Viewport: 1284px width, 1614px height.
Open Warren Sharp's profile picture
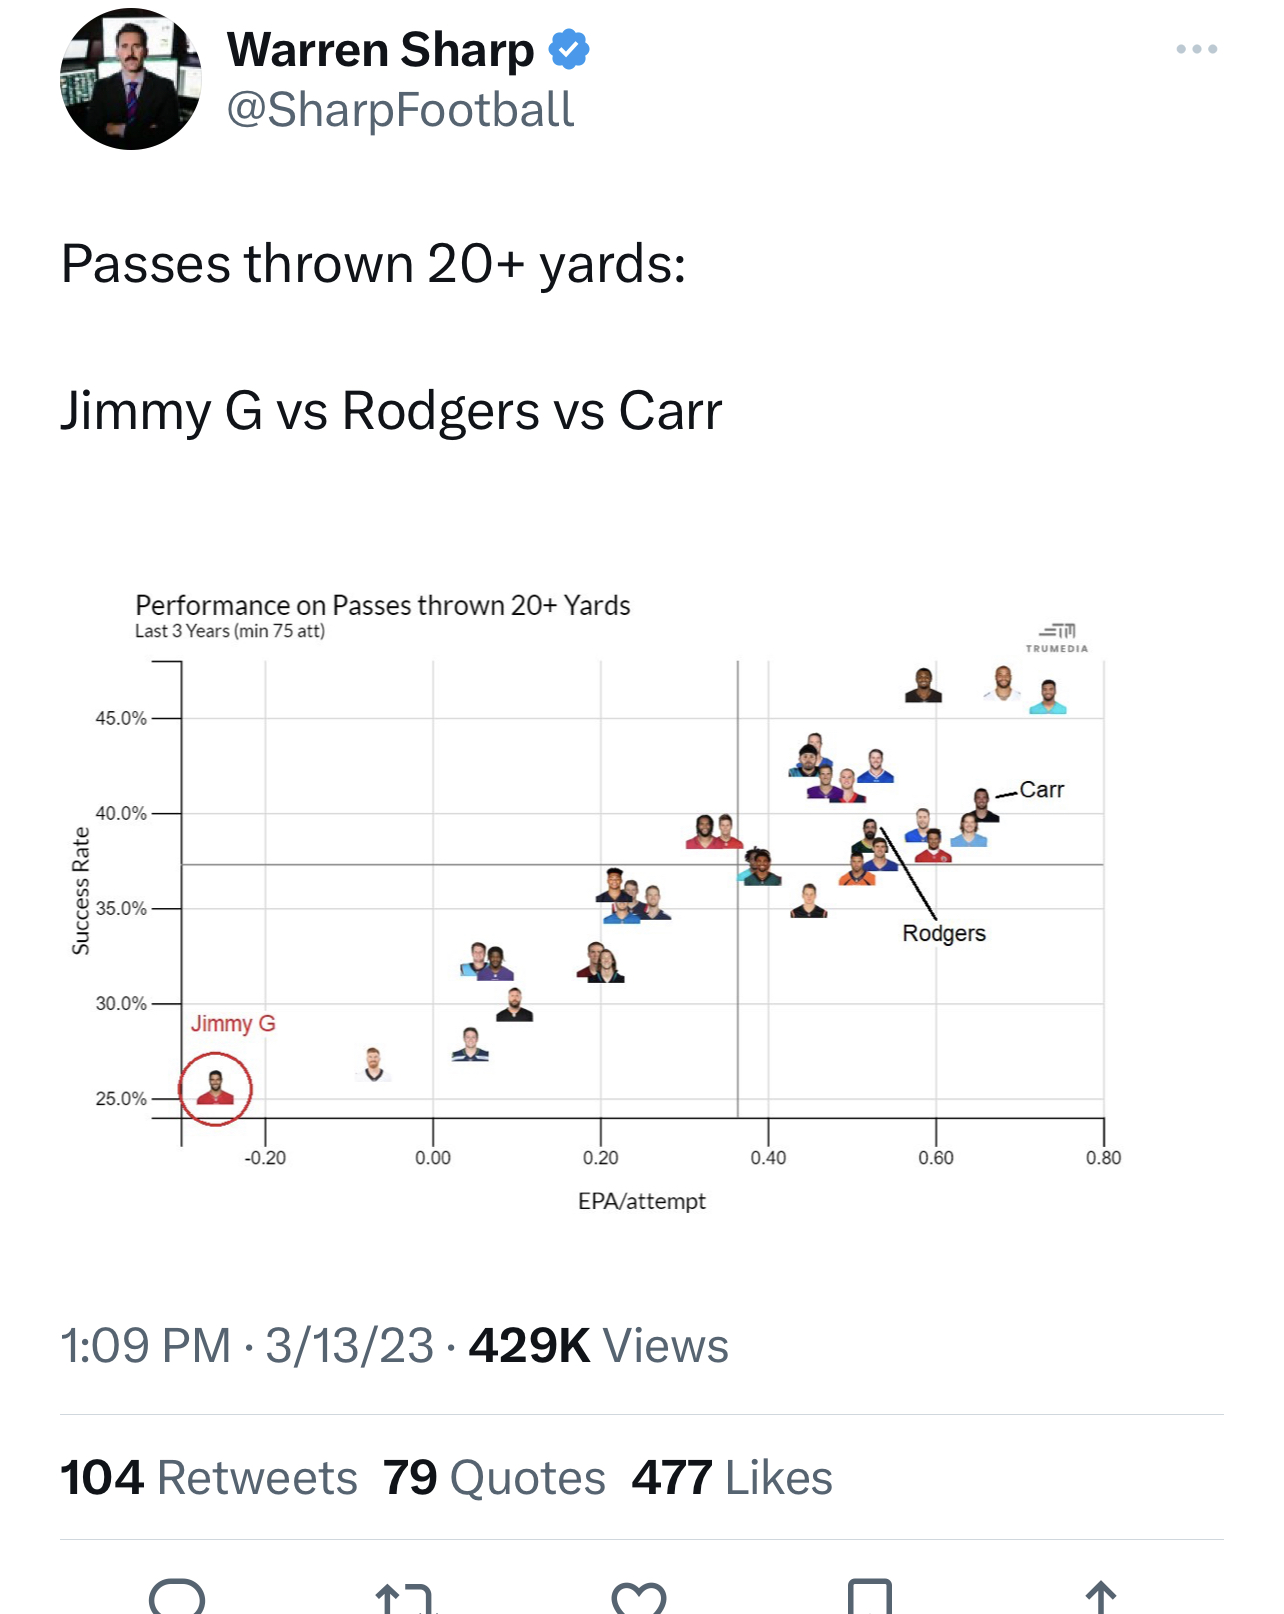coord(130,79)
